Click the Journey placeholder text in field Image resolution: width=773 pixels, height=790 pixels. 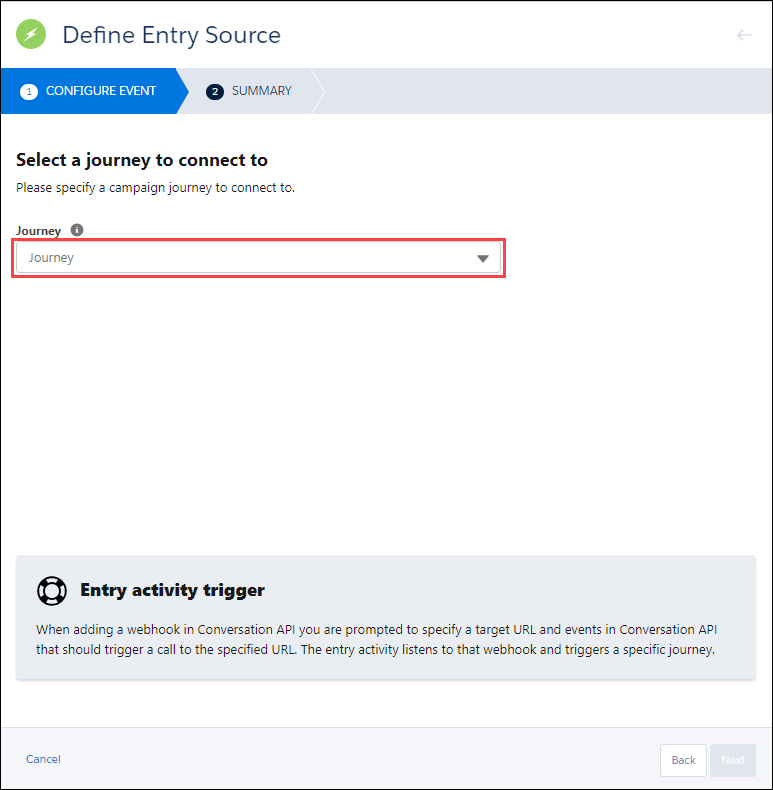51,258
